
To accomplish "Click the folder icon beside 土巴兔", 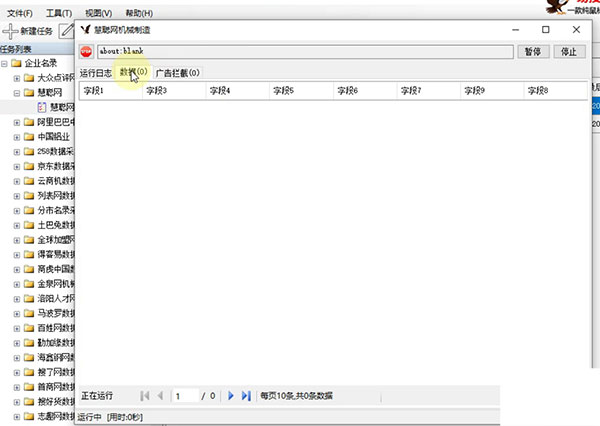I will coord(29,225).
